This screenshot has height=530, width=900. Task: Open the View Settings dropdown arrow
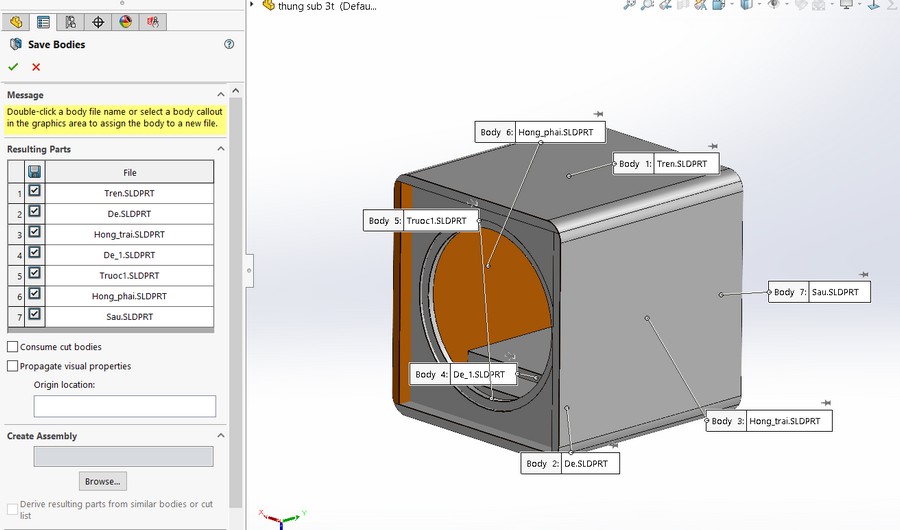[860, 5]
